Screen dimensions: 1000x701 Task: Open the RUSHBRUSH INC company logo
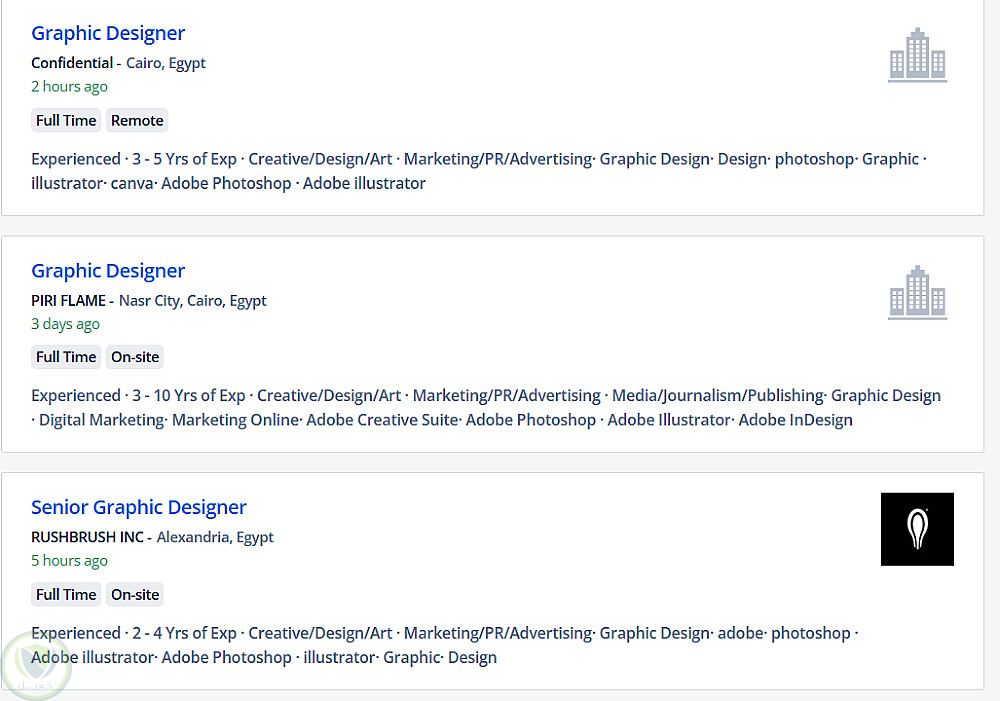pos(917,529)
